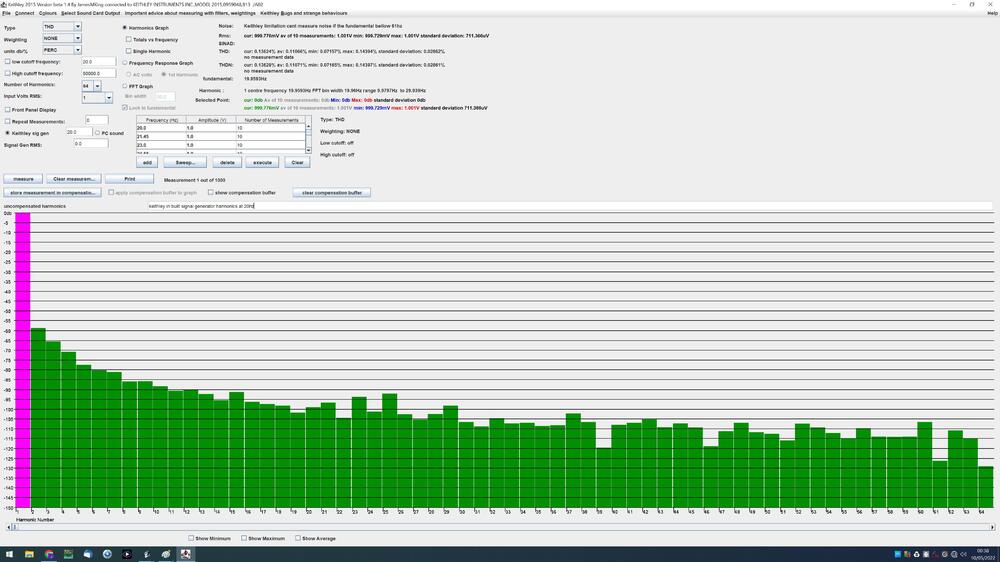The width and height of the screenshot is (1000, 562).
Task: Click the active Keithley app taskbar icon
Action: coord(186,554)
